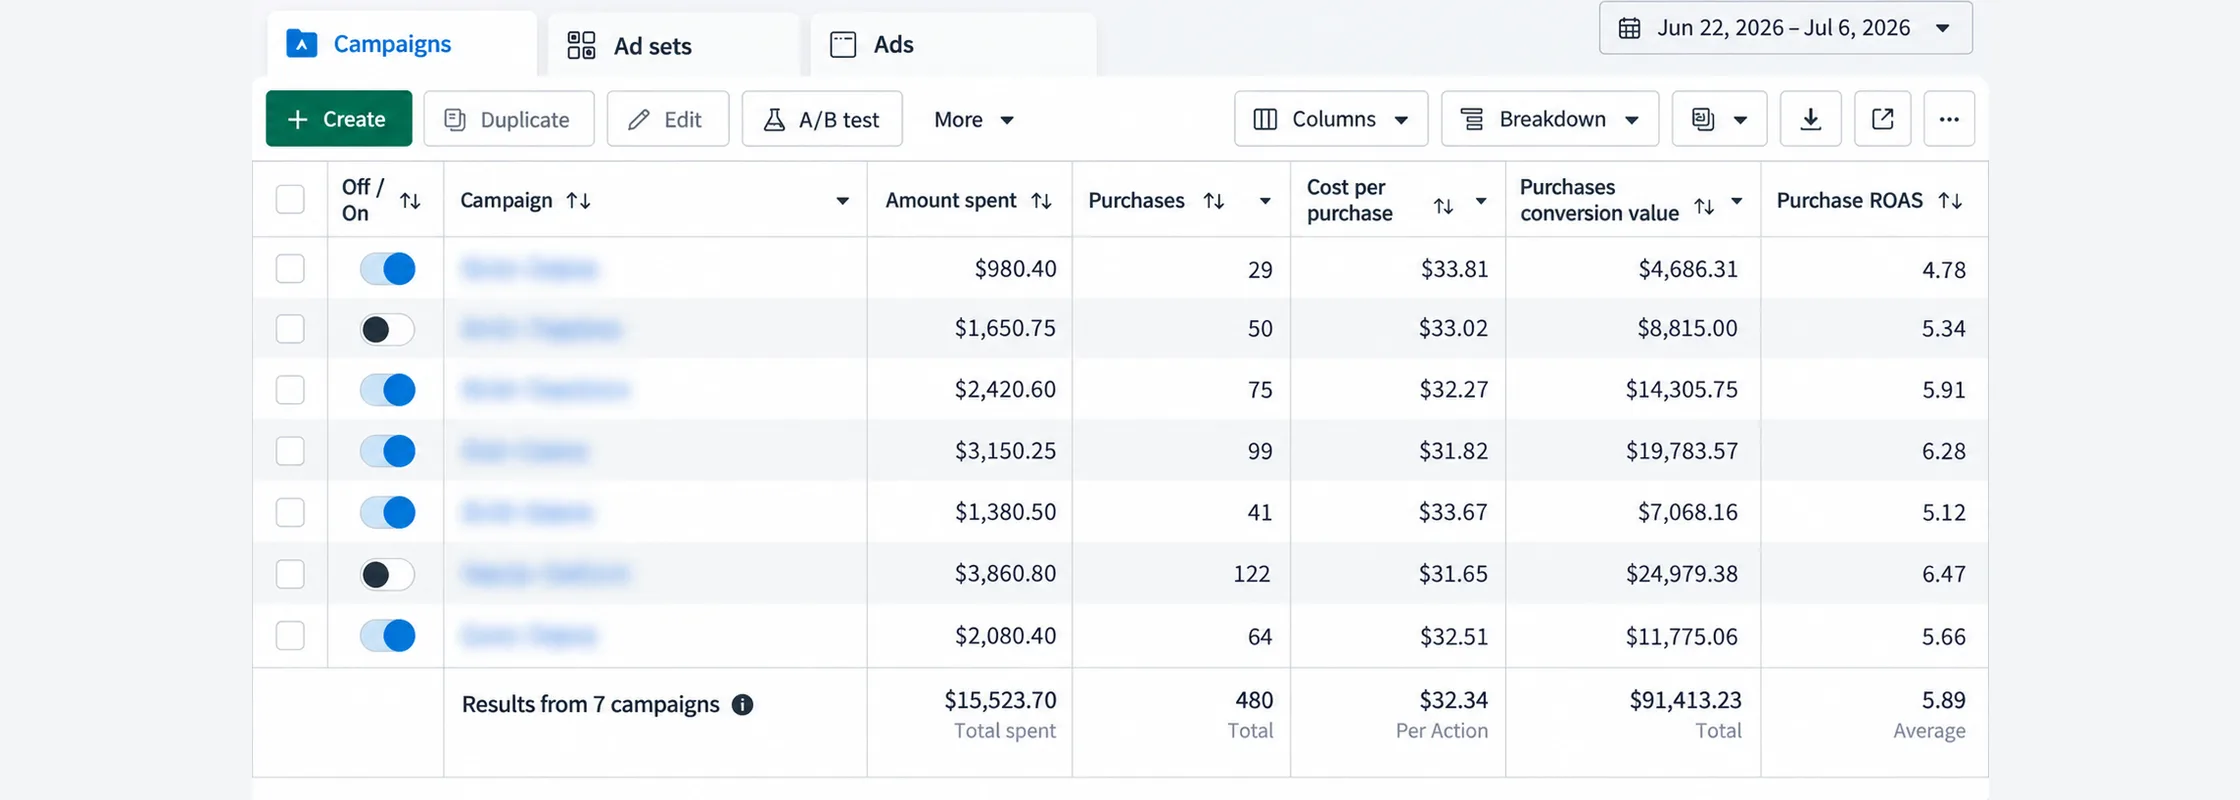The image size is (2240, 800).
Task: Sort by Cost per purchase arrows
Action: click(1443, 206)
